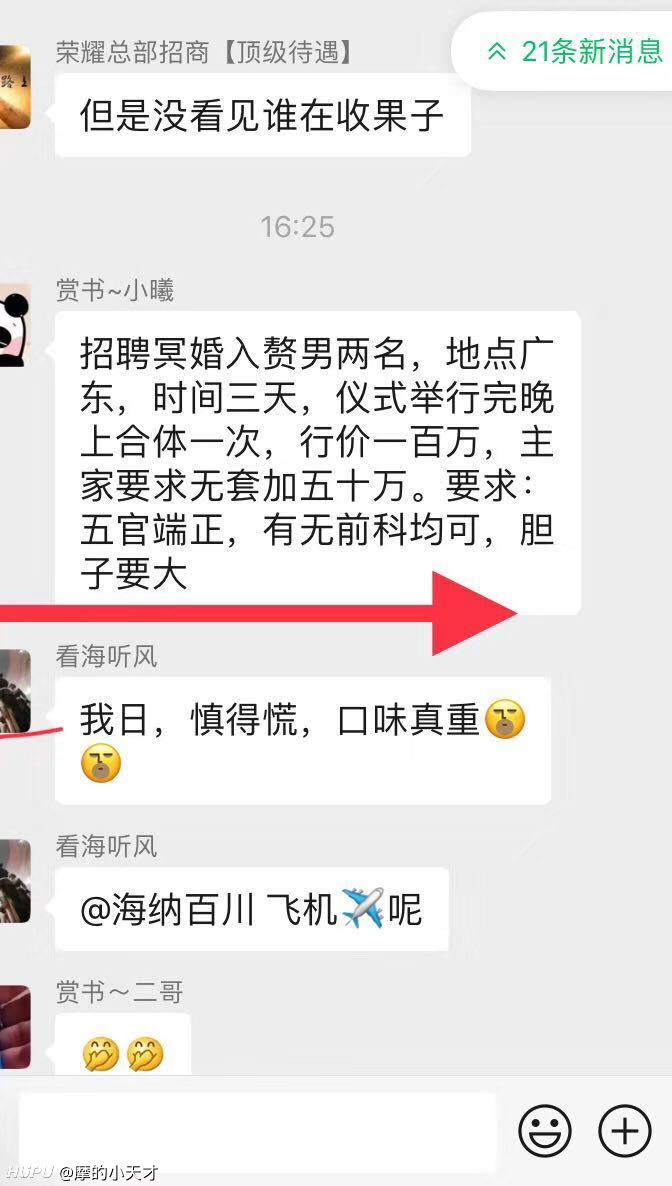Focus the message text input box
Image resolution: width=672 pixels, height=1186 pixels.
coord(258,1132)
